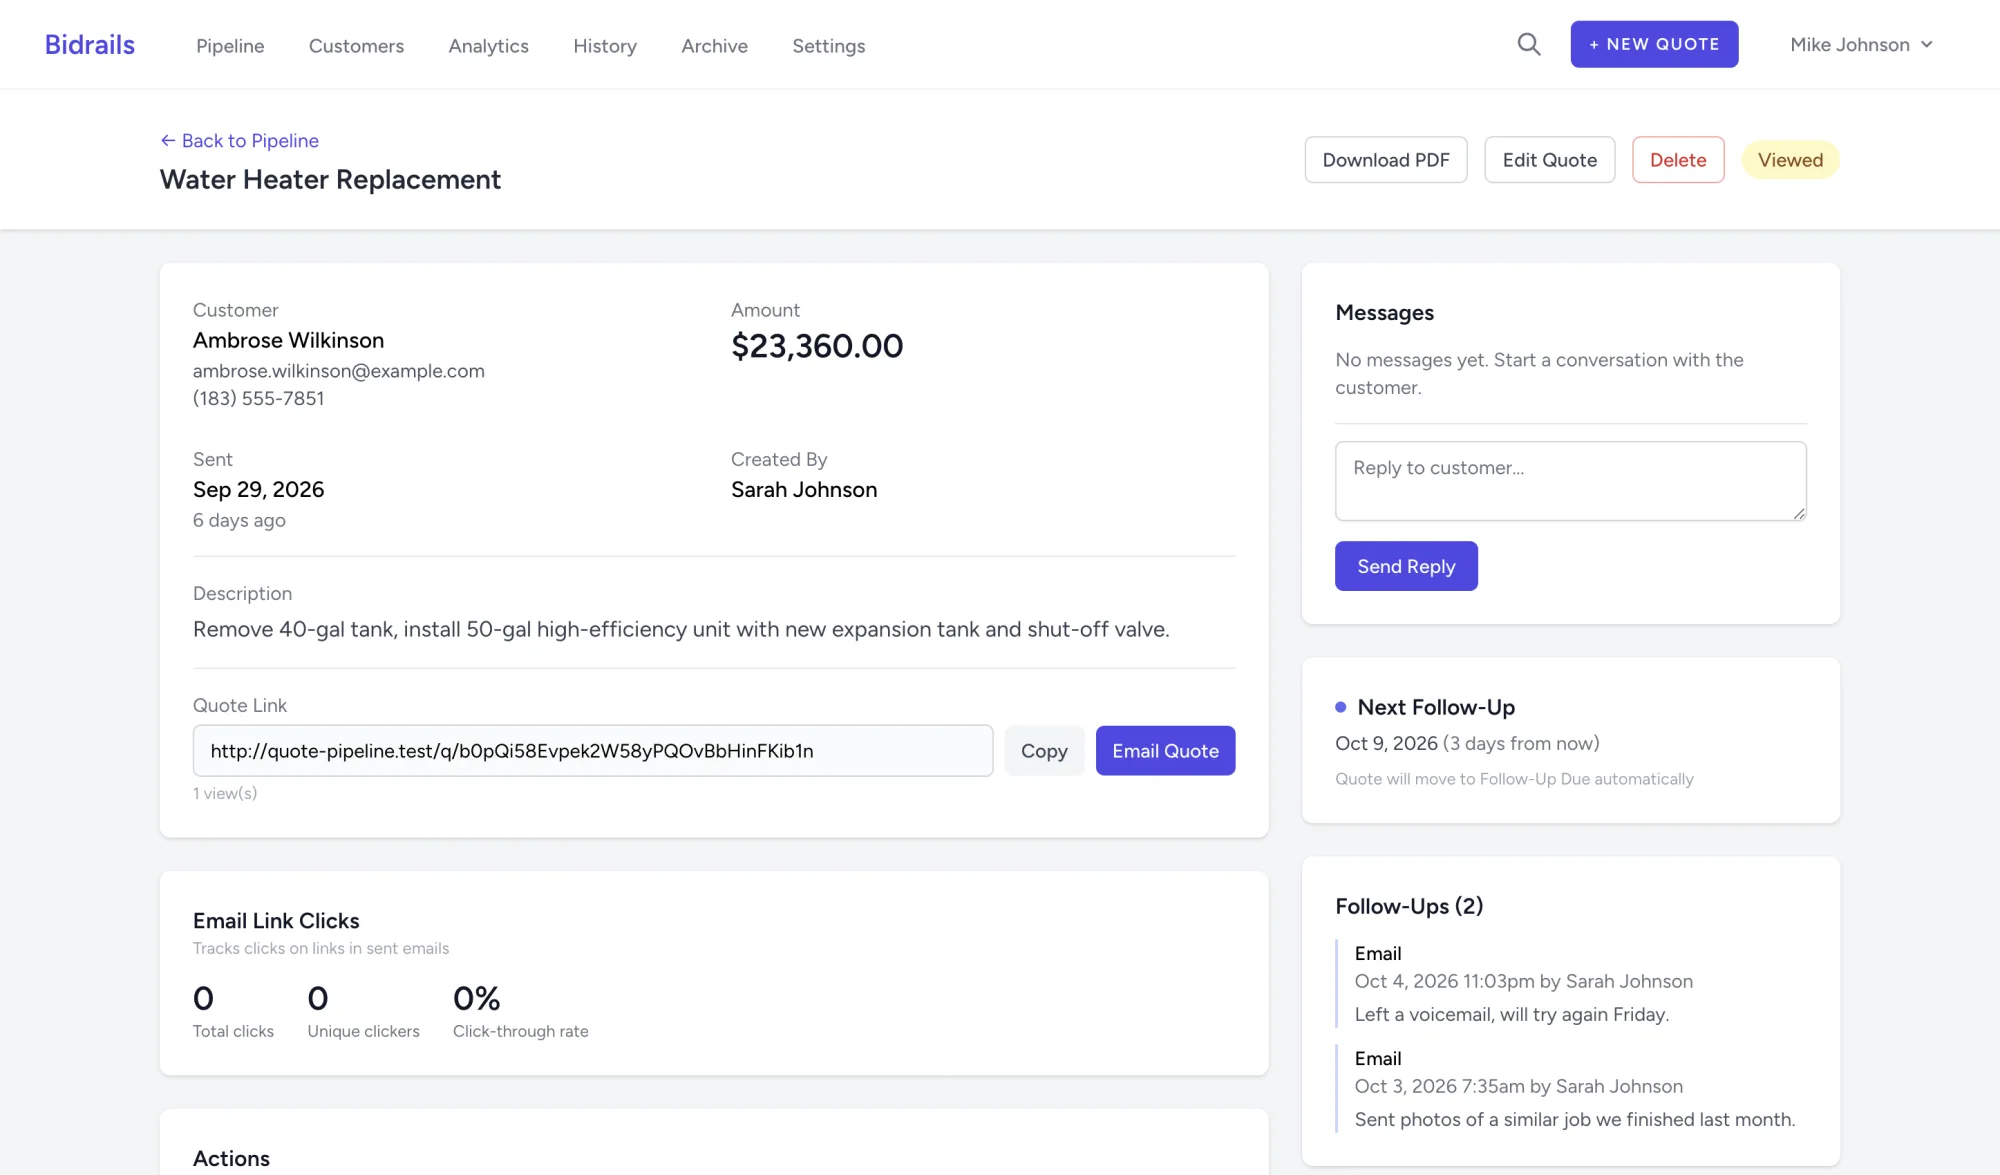This screenshot has width=2000, height=1175.
Task: Open the search magnifier icon
Action: 1528,44
